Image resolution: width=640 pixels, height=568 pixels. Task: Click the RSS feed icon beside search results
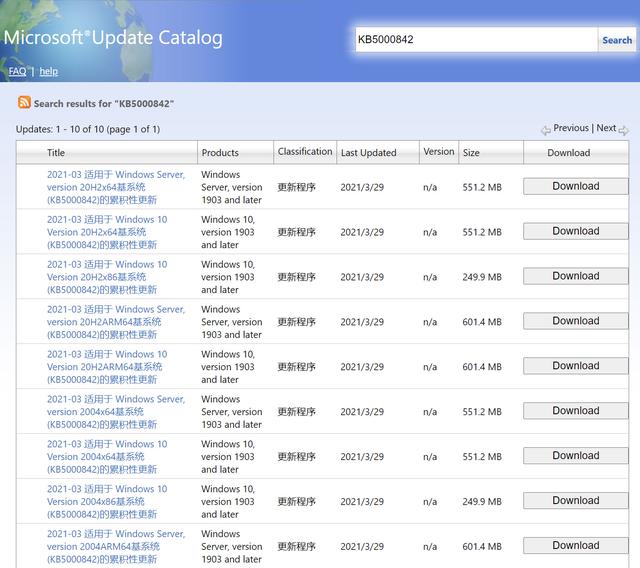pyautogui.click(x=24, y=103)
